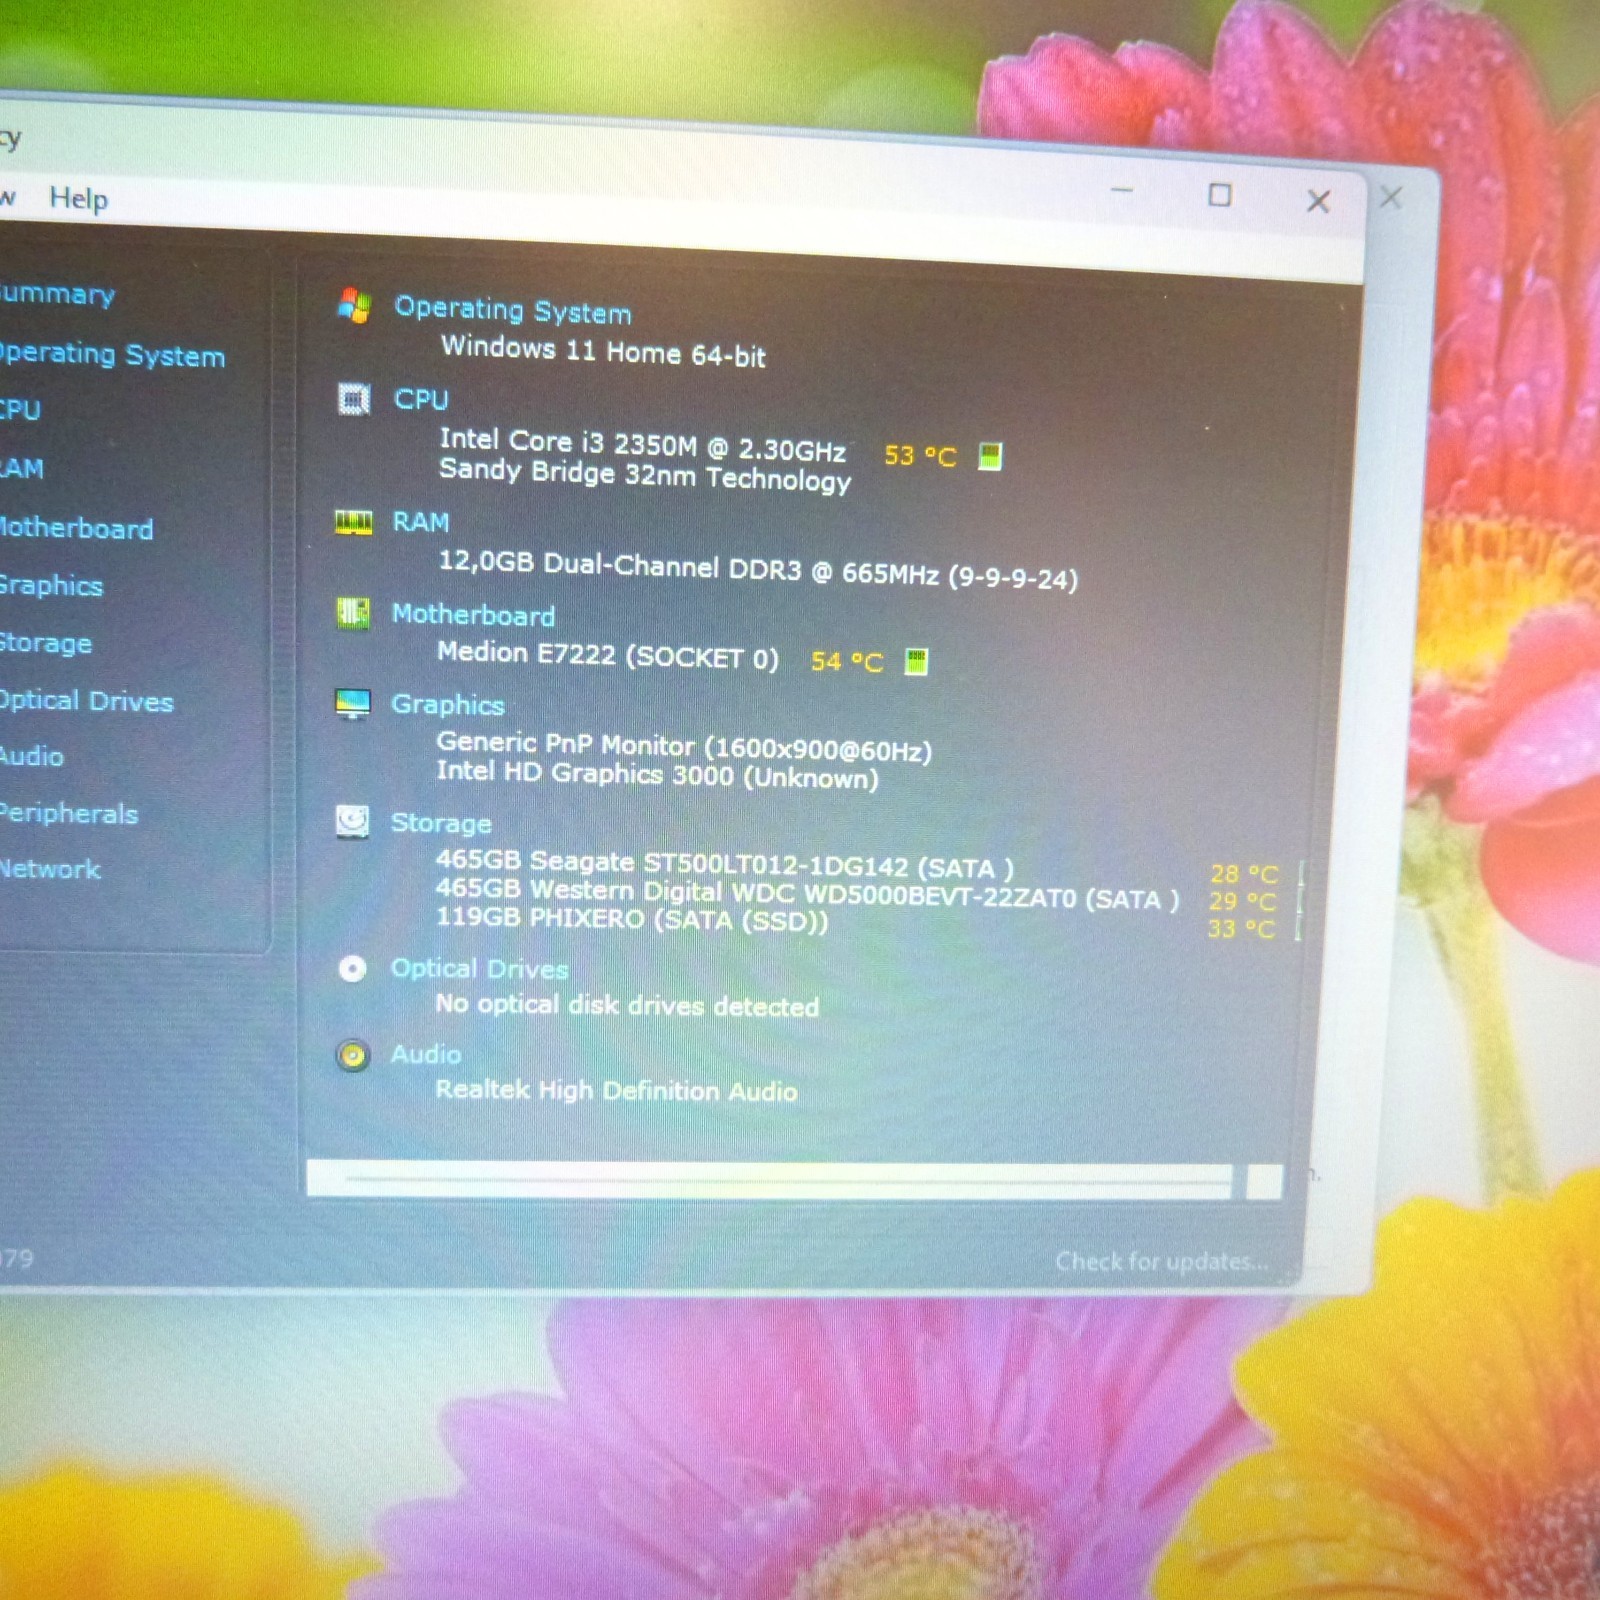Image resolution: width=1600 pixels, height=1600 pixels.
Task: Select Audio in the sidebar
Action: point(32,756)
